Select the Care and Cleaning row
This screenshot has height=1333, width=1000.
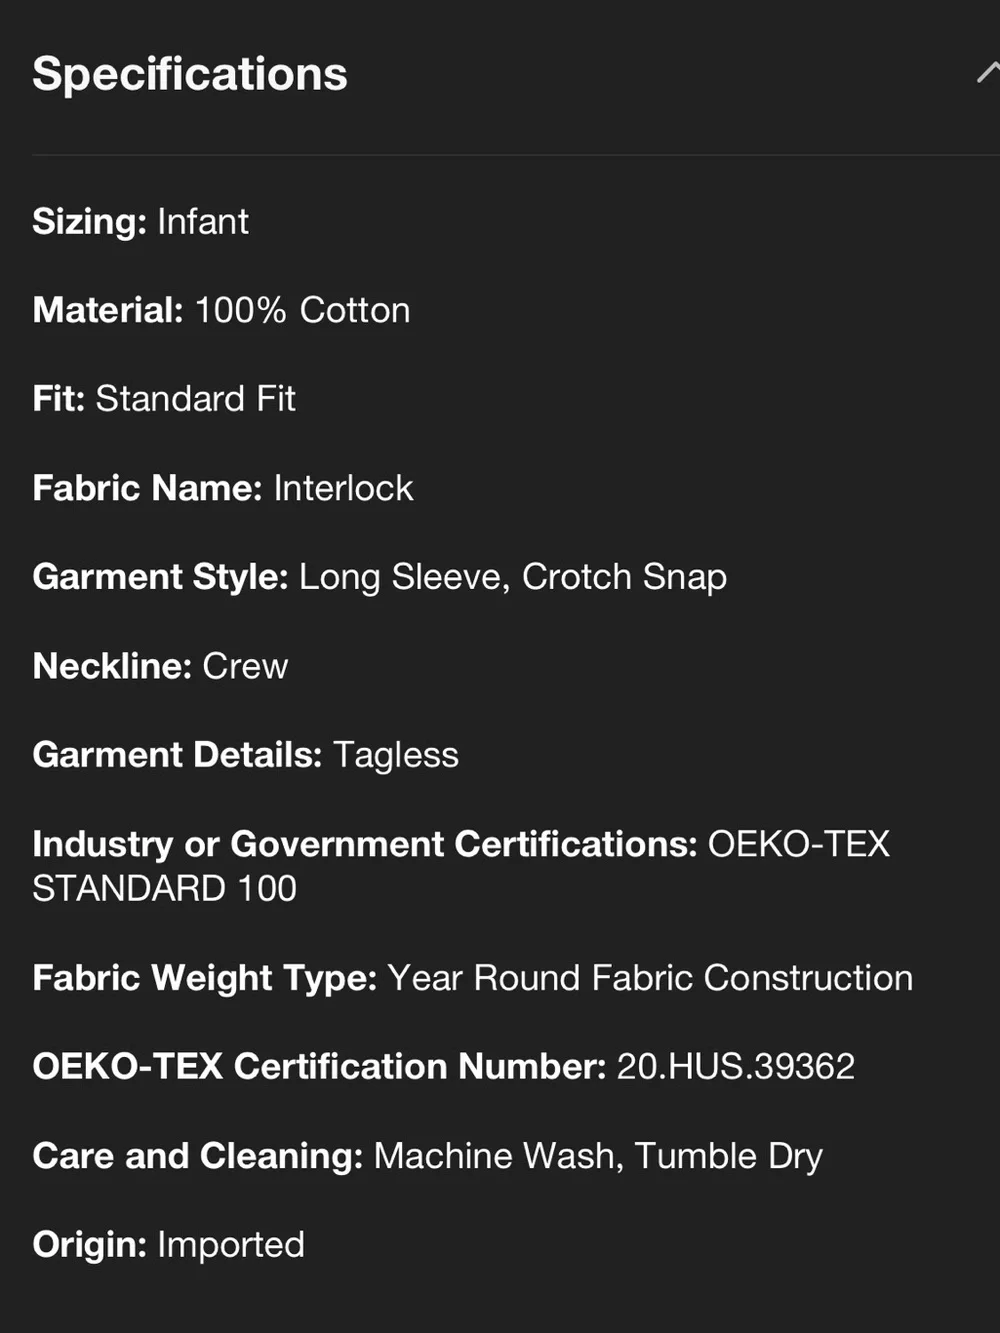point(427,1156)
